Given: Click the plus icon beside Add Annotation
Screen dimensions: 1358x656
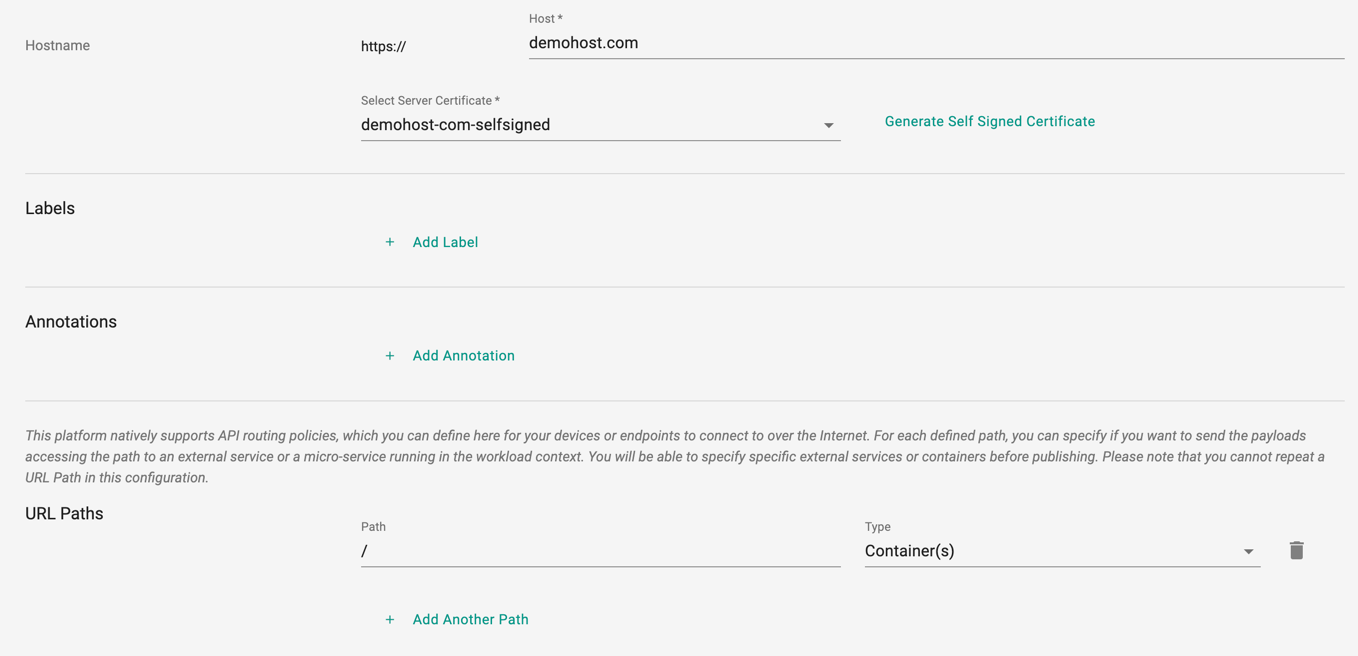Looking at the screenshot, I should tap(390, 356).
